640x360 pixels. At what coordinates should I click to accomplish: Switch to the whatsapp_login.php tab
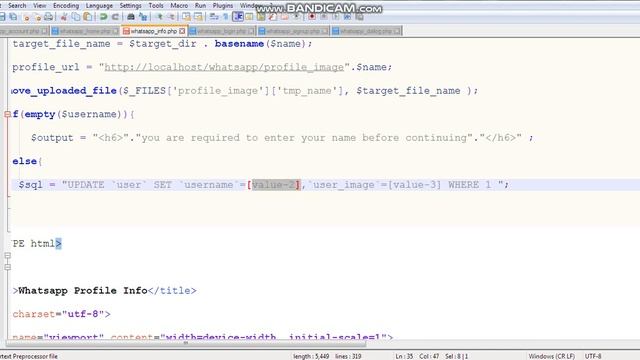221,31
